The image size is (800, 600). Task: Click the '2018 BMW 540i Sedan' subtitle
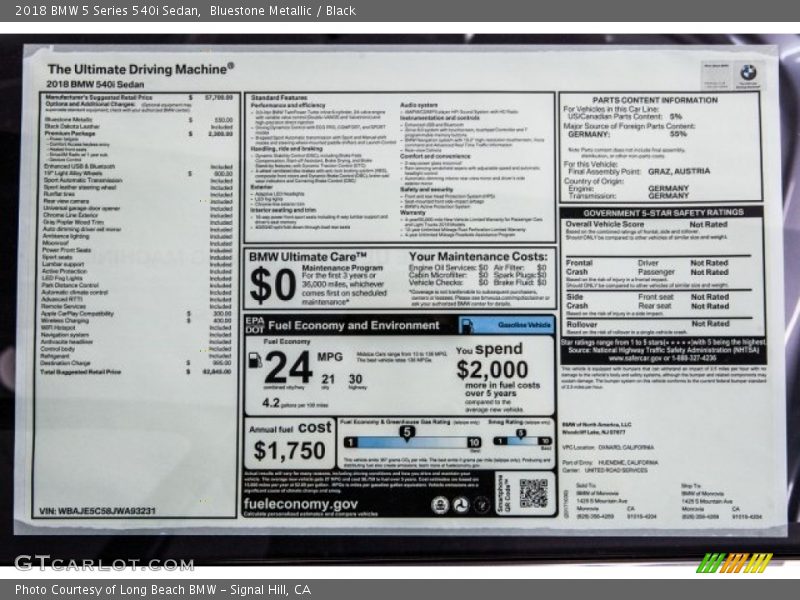pyautogui.click(x=95, y=85)
